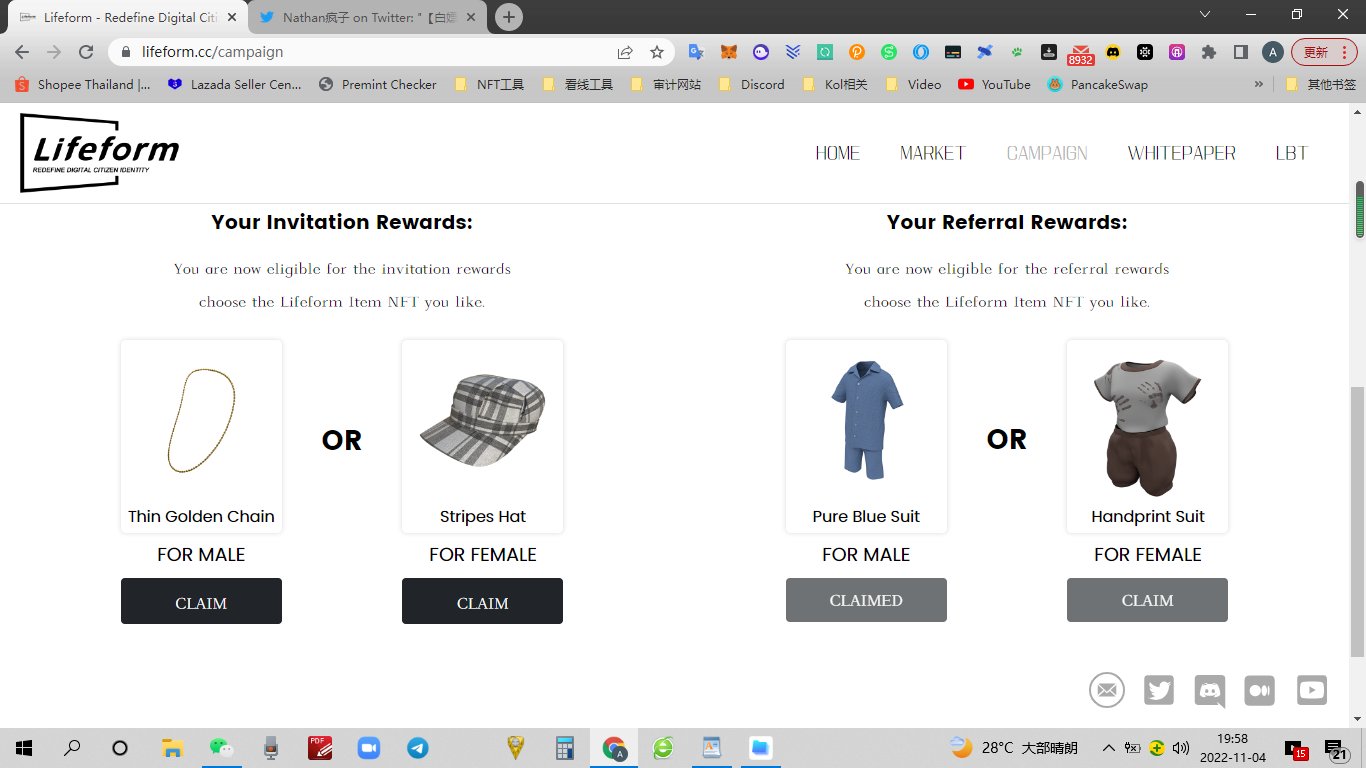This screenshot has height=768, width=1366.
Task: Select the Stripes Hat item image
Action: pos(482,421)
